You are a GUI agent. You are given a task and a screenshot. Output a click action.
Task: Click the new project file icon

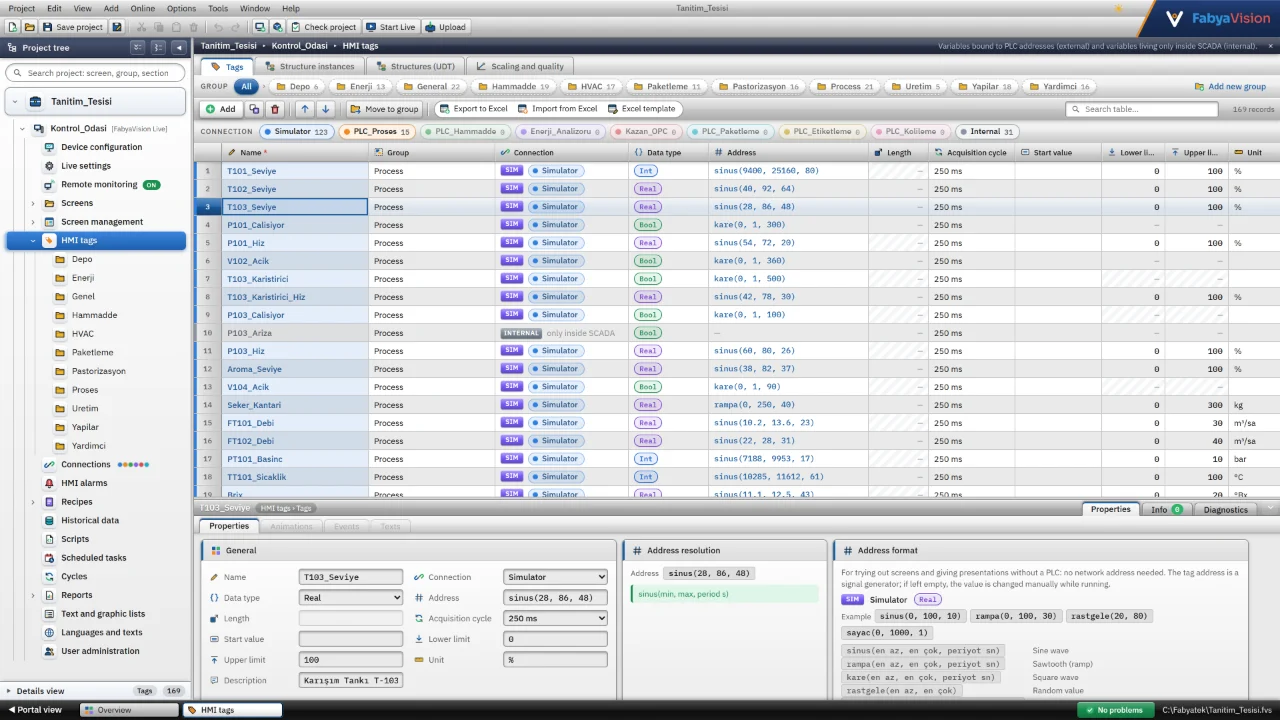[13, 27]
